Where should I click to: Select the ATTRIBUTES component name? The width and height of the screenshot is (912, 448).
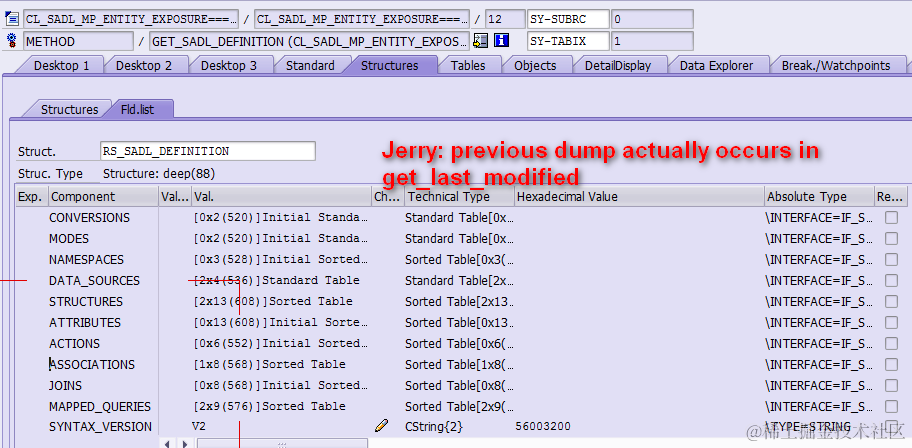(x=85, y=322)
